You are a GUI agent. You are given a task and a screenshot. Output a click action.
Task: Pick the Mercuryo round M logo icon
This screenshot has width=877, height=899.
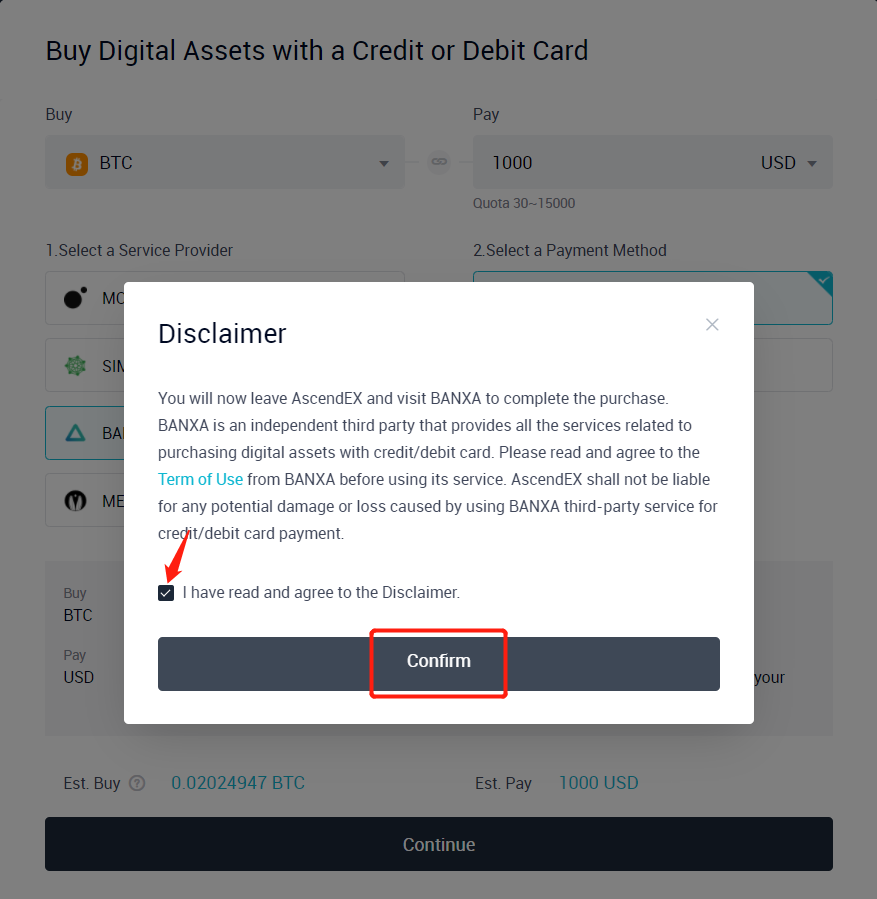coord(75,501)
